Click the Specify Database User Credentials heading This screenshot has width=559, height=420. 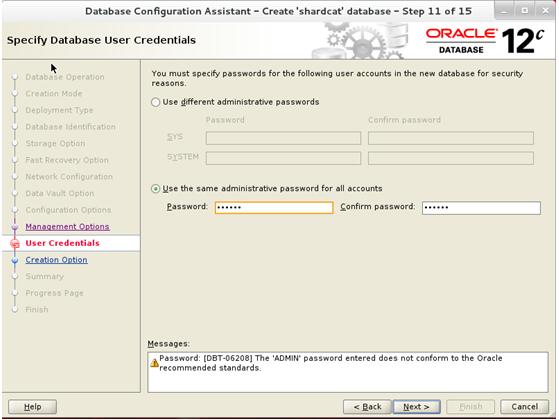pyautogui.click(x=101, y=40)
